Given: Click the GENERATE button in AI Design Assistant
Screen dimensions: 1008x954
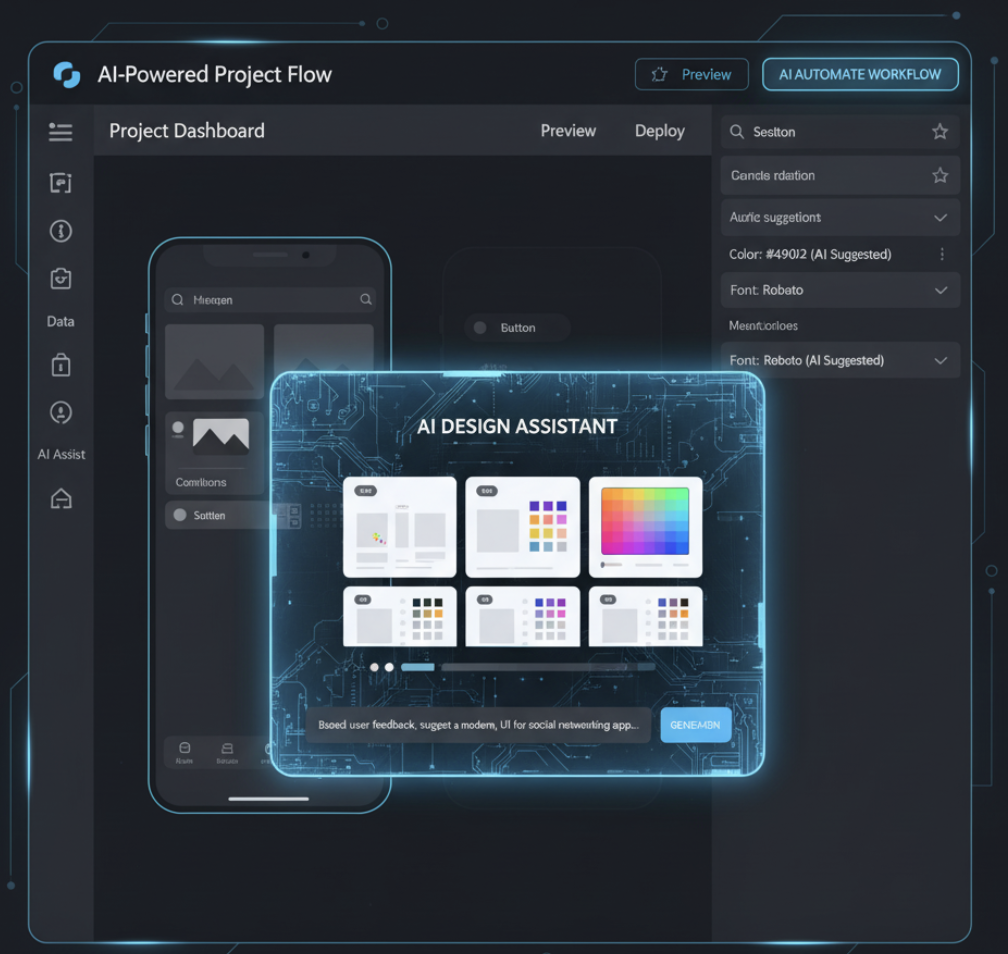Looking at the screenshot, I should [x=695, y=724].
